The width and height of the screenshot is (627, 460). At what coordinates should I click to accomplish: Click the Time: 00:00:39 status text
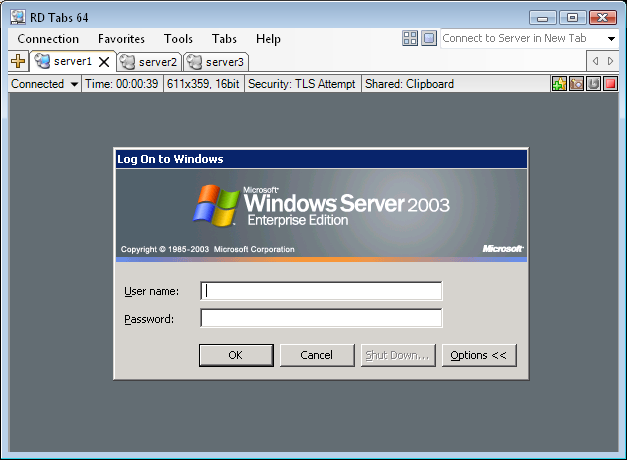point(122,84)
